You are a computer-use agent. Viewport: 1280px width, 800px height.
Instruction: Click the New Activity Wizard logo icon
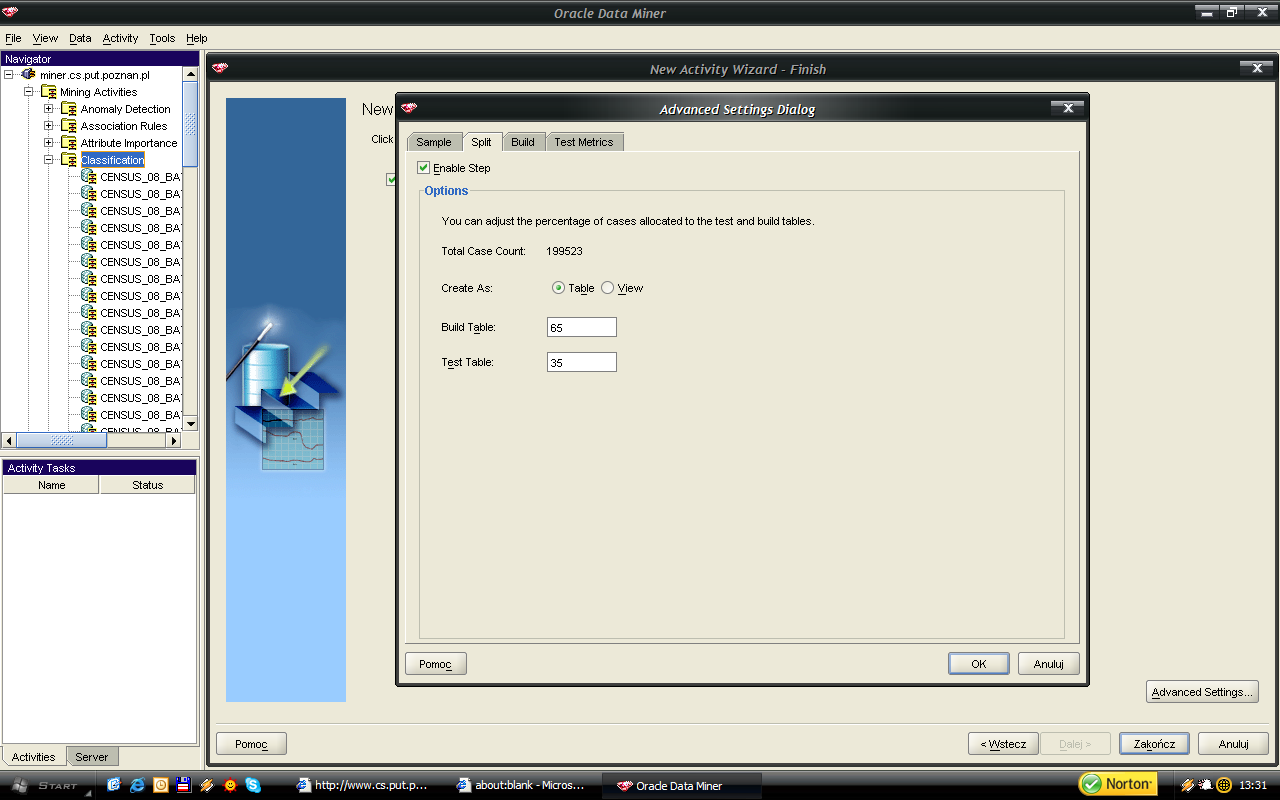tap(220, 68)
